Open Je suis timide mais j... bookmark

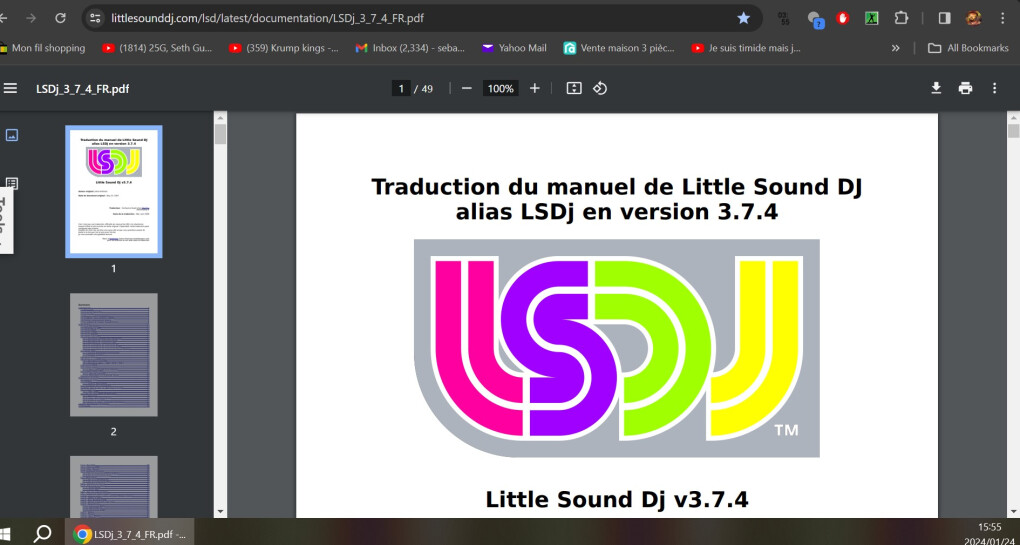click(747, 48)
